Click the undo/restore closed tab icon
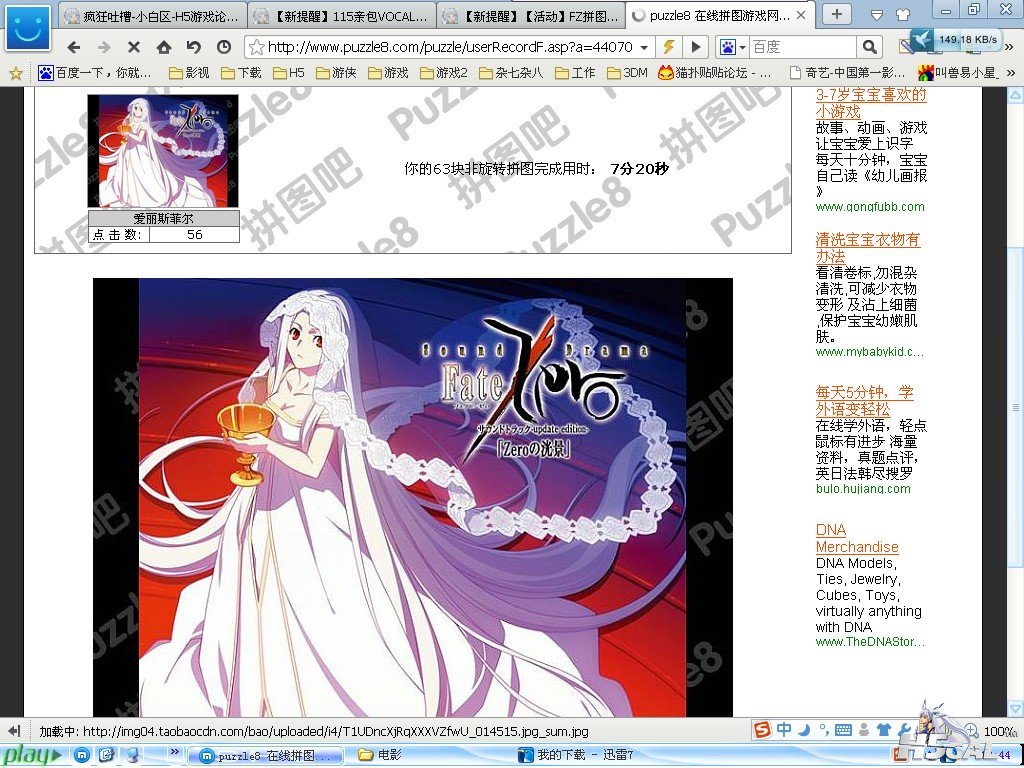The width and height of the screenshot is (1024, 768). click(x=193, y=47)
